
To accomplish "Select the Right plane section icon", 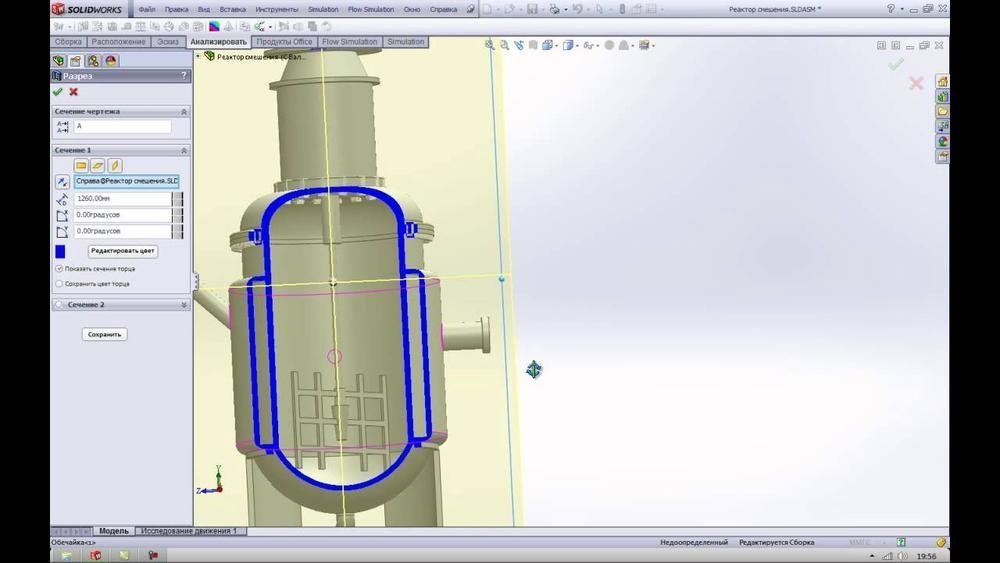I will 114,166.
